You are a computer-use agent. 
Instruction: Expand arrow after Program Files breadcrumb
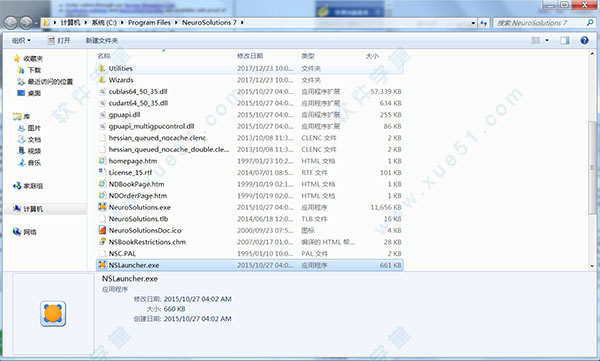click(176, 23)
